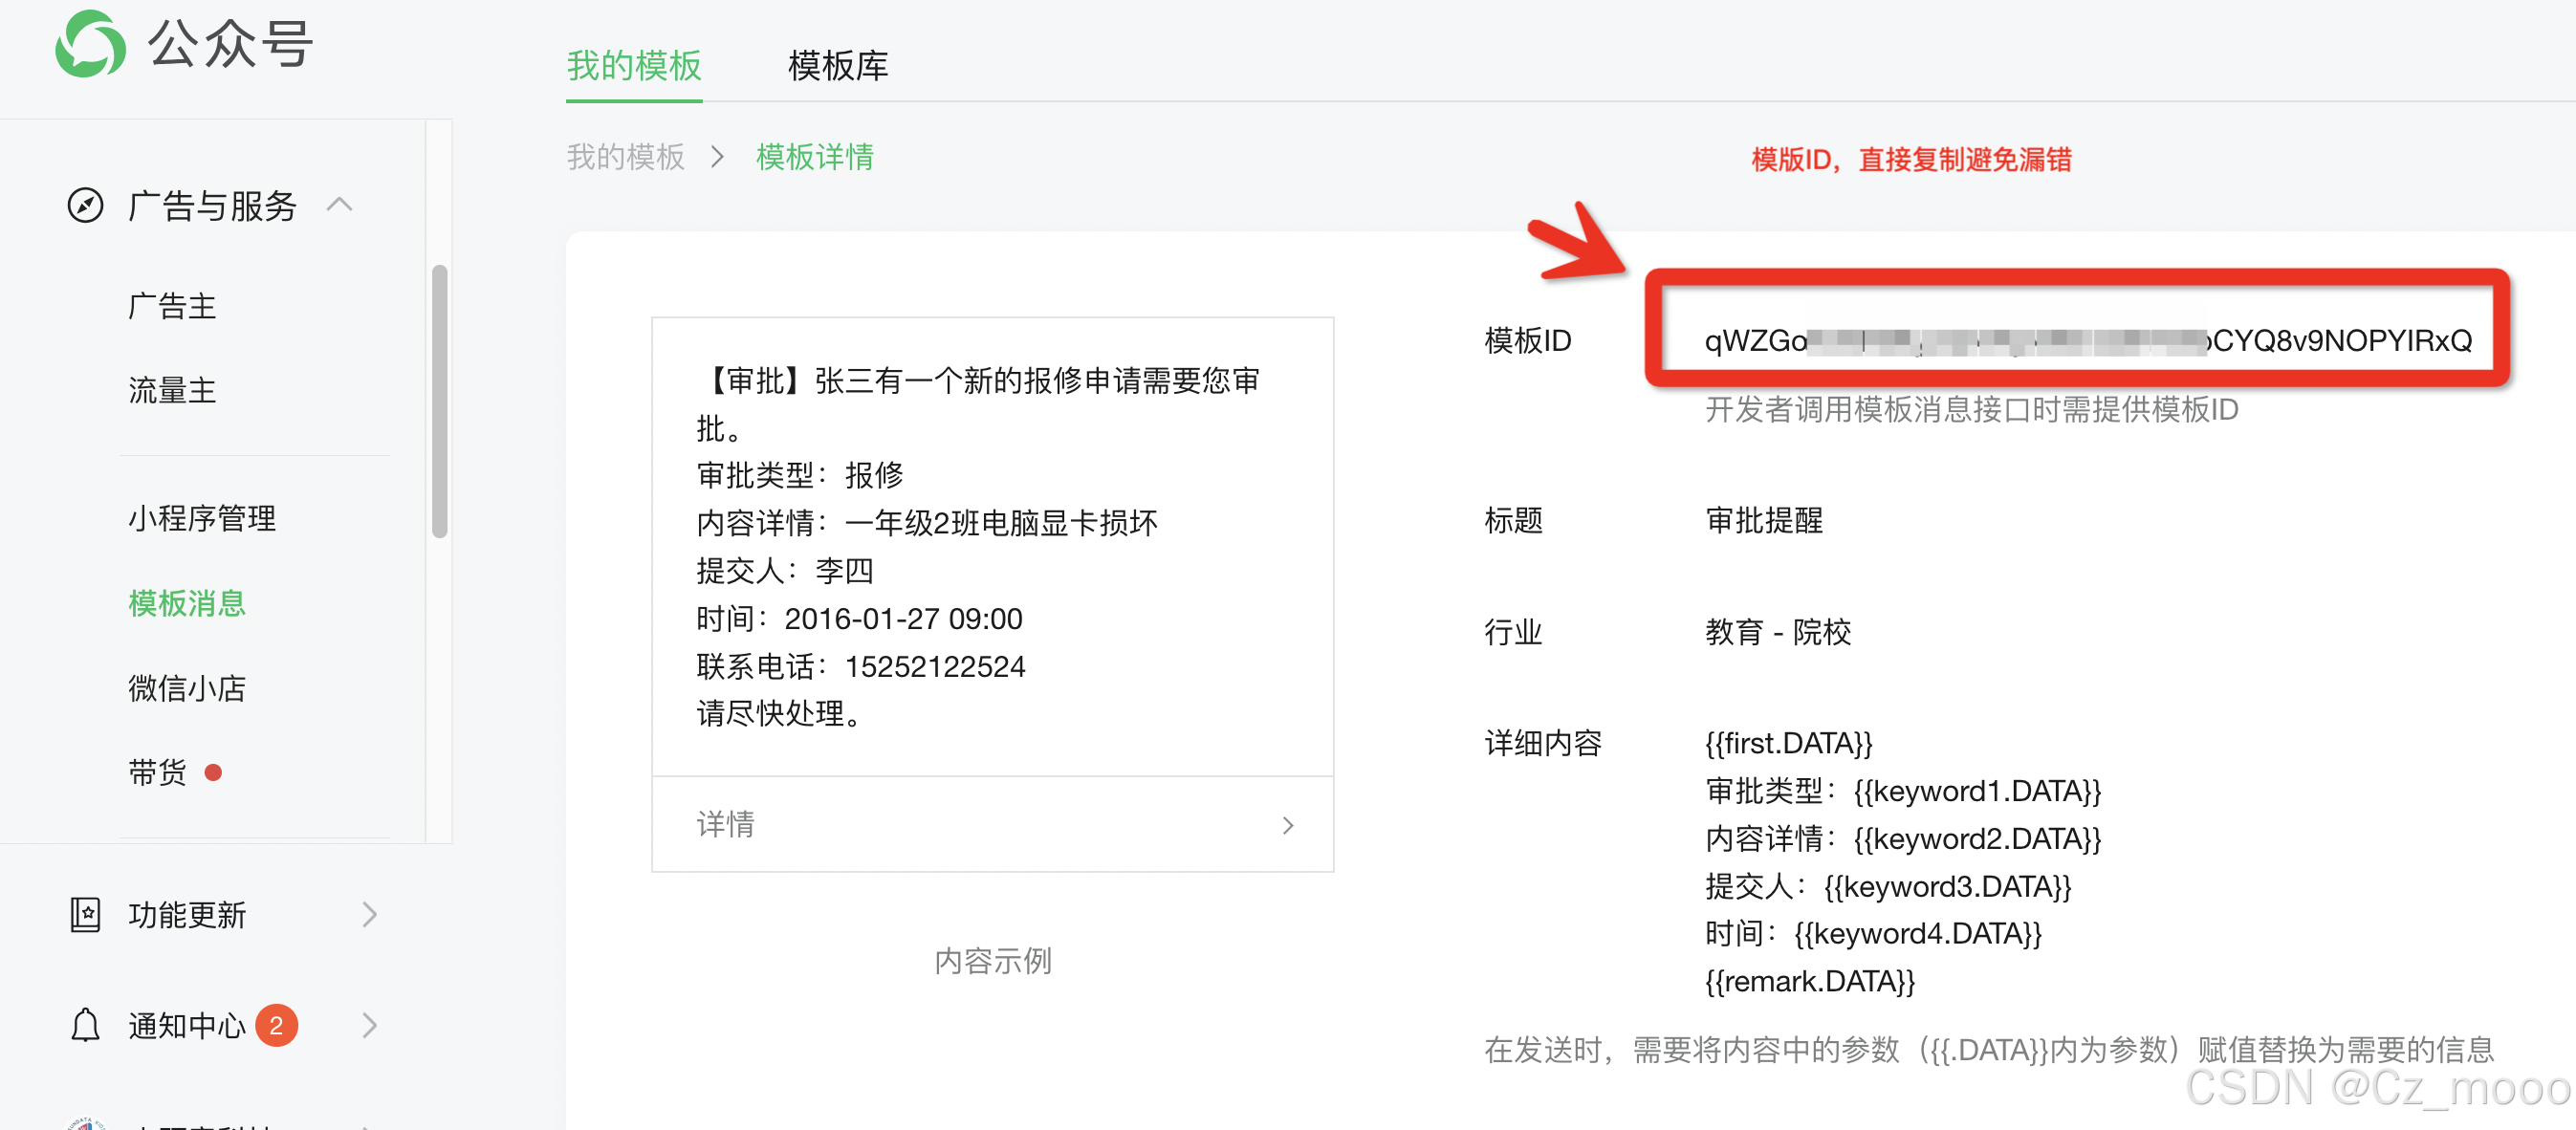Image resolution: width=2576 pixels, height=1130 pixels.
Task: Collapse the 广告与服务 section chevron
Action: pyautogui.click(x=340, y=205)
